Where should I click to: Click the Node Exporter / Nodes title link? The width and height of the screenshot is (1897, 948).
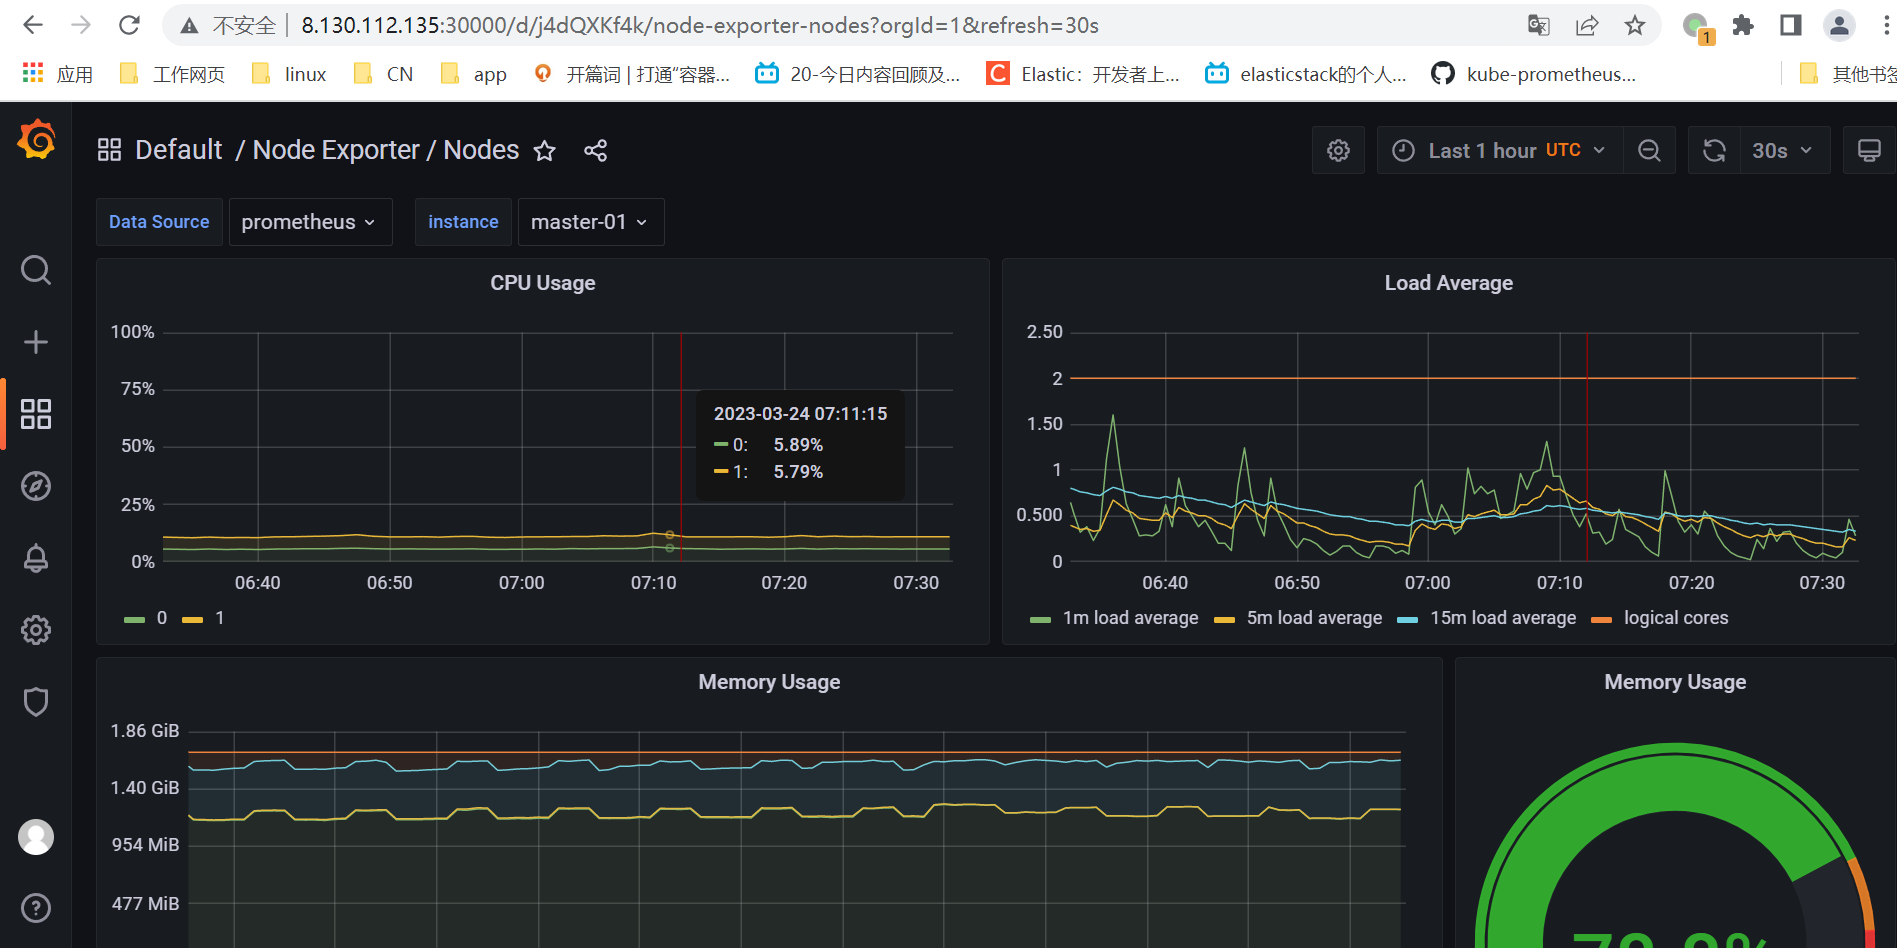coord(385,150)
